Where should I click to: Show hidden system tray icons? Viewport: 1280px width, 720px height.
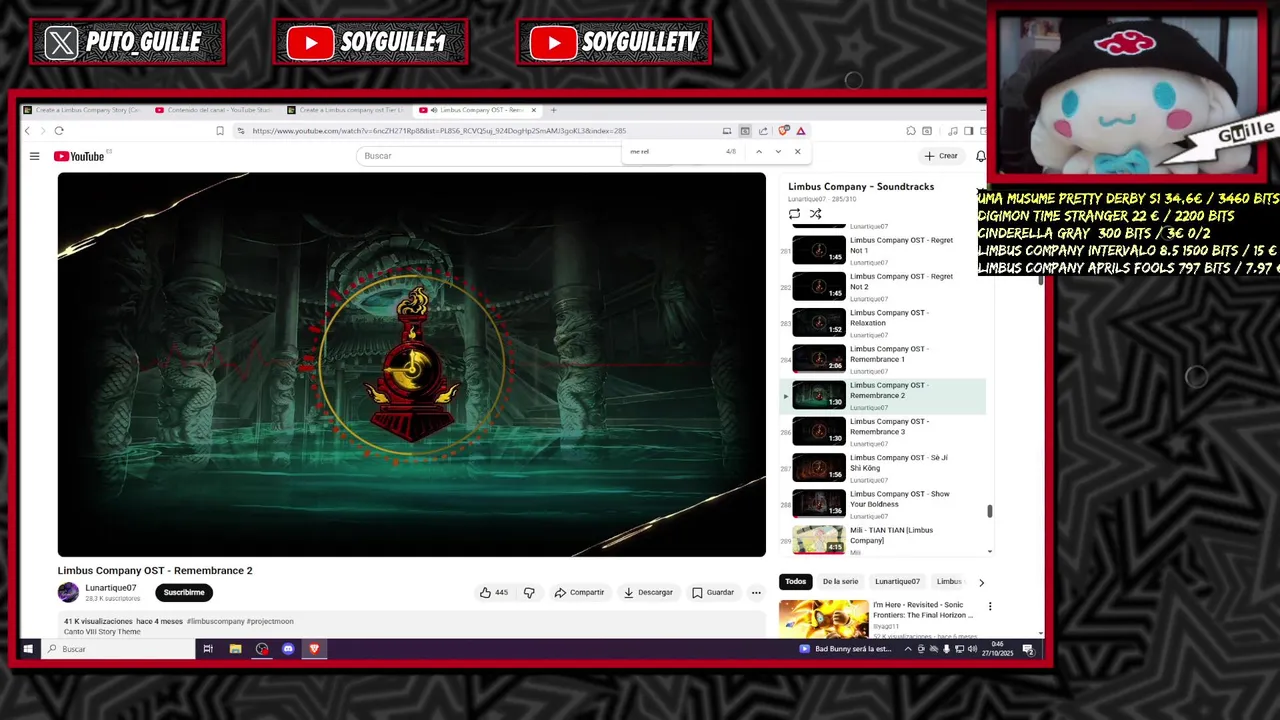pos(908,649)
